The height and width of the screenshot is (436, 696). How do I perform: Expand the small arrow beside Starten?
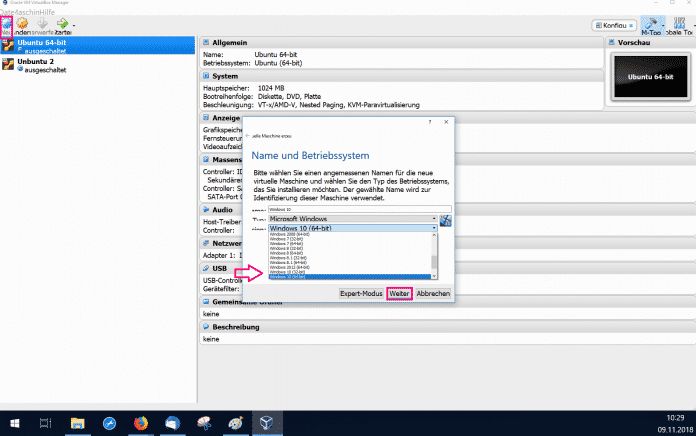[74, 24]
